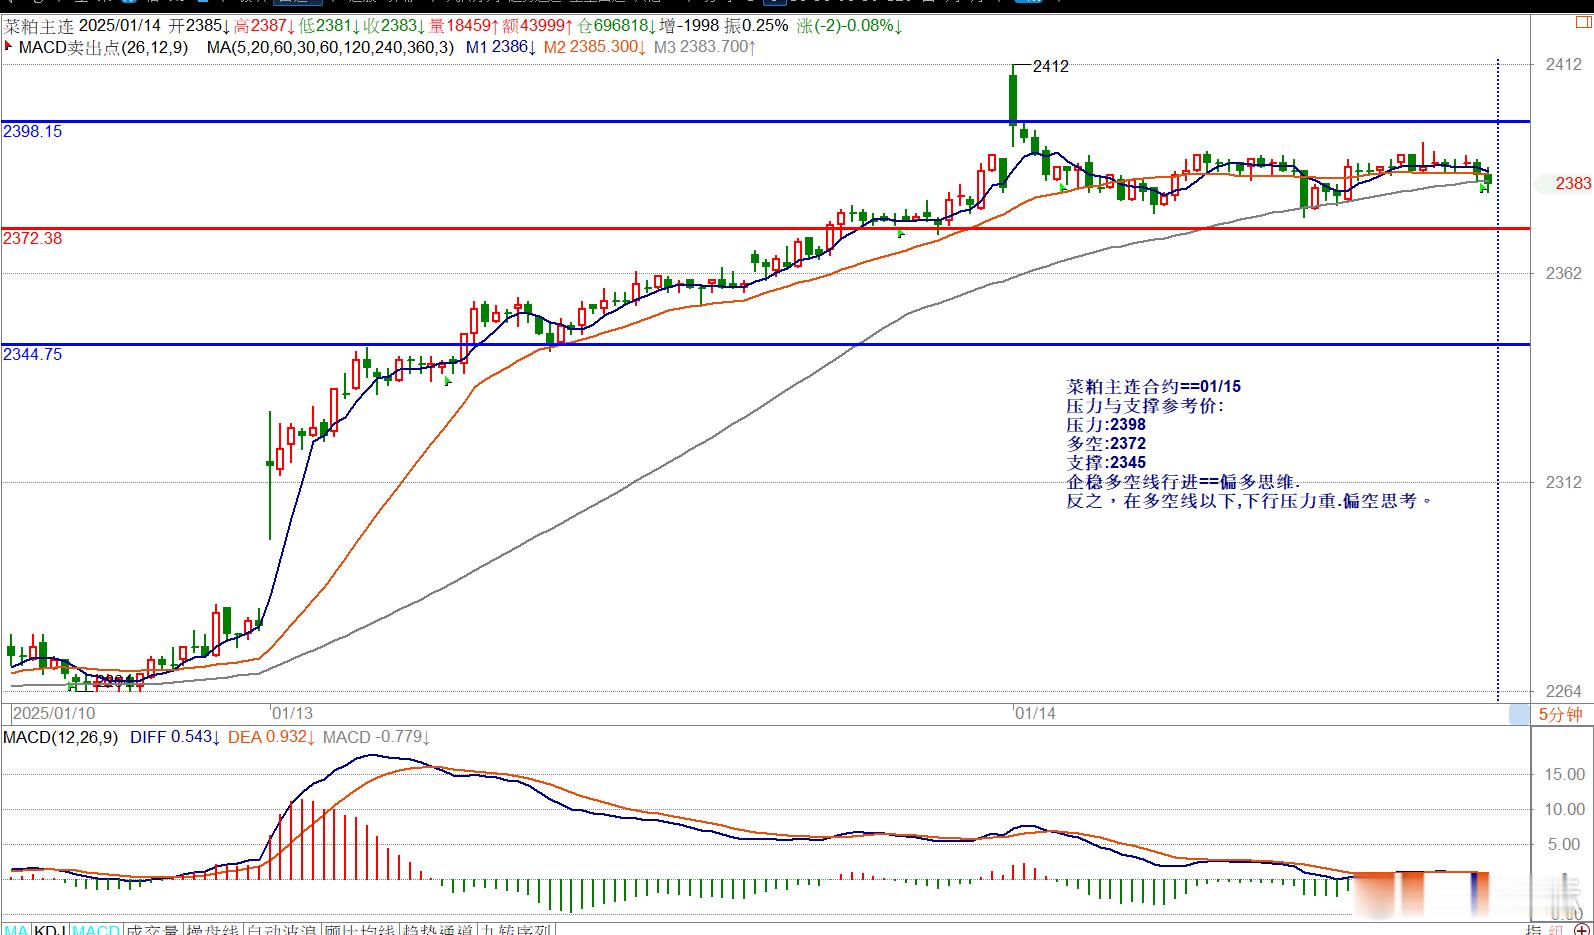Select the 自动波浪 tab

[x=282, y=930]
